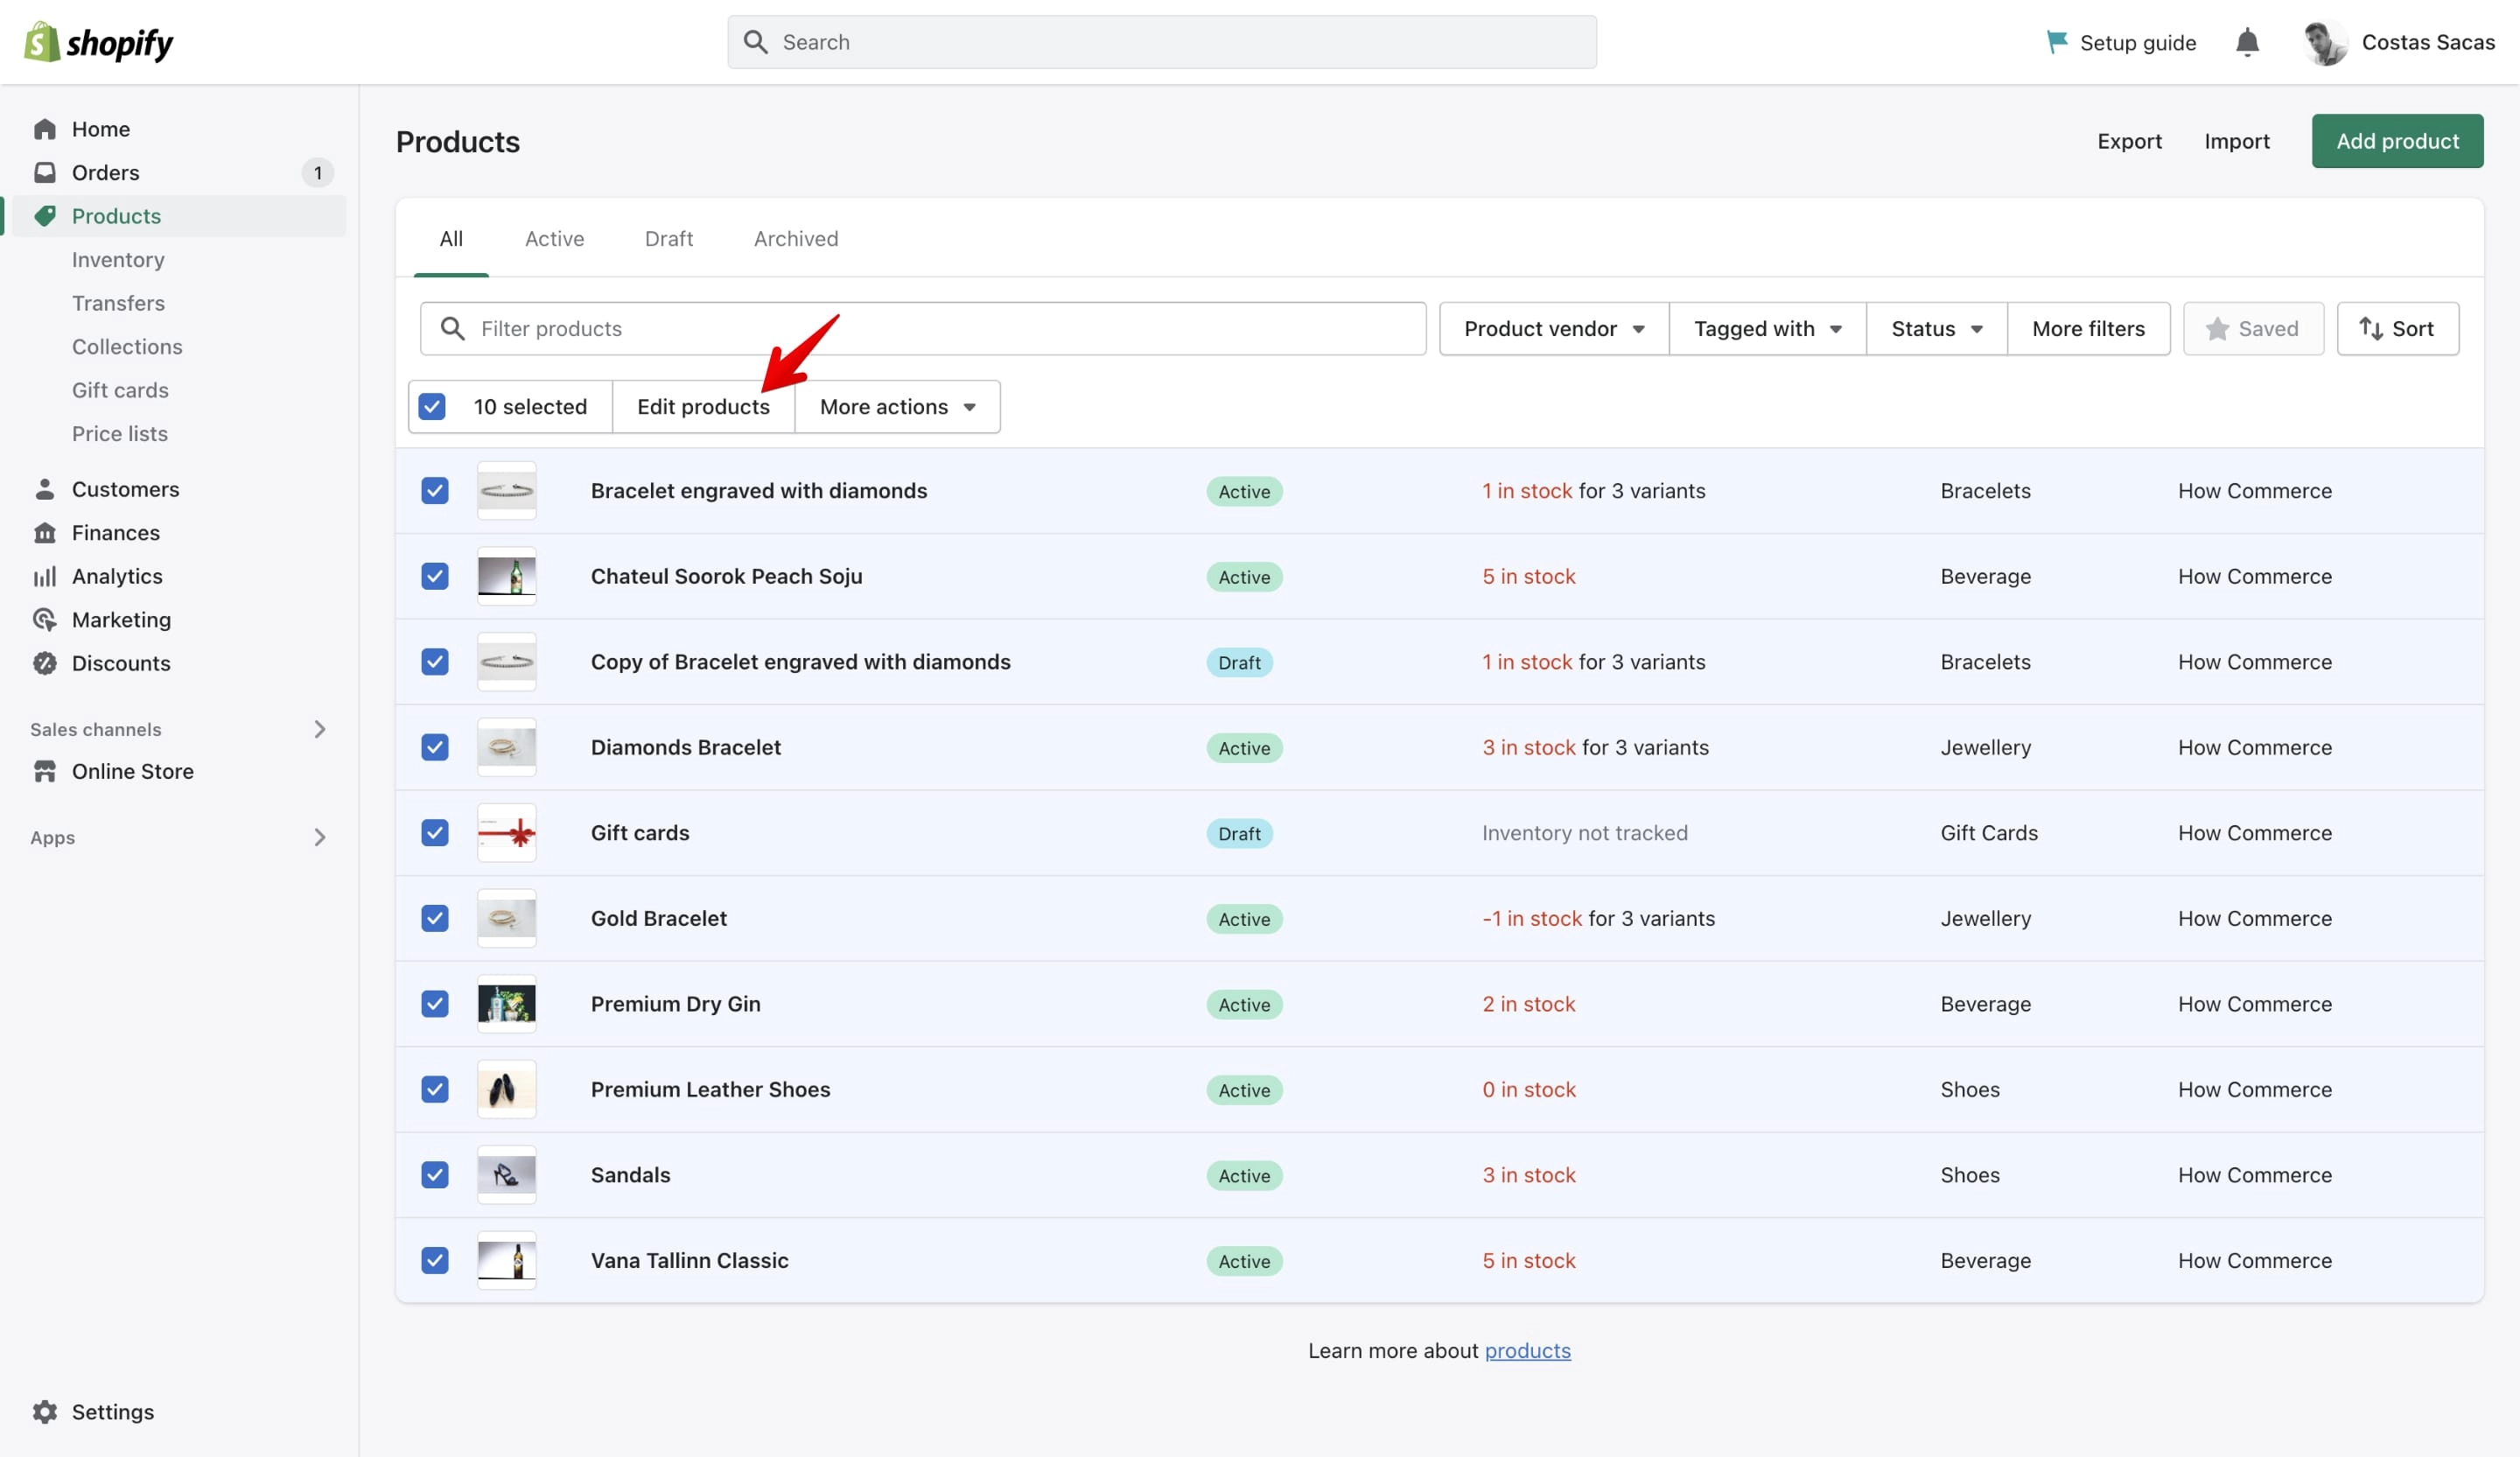The image size is (2520, 1457).
Task: Follow the products help link
Action: 1527,1350
